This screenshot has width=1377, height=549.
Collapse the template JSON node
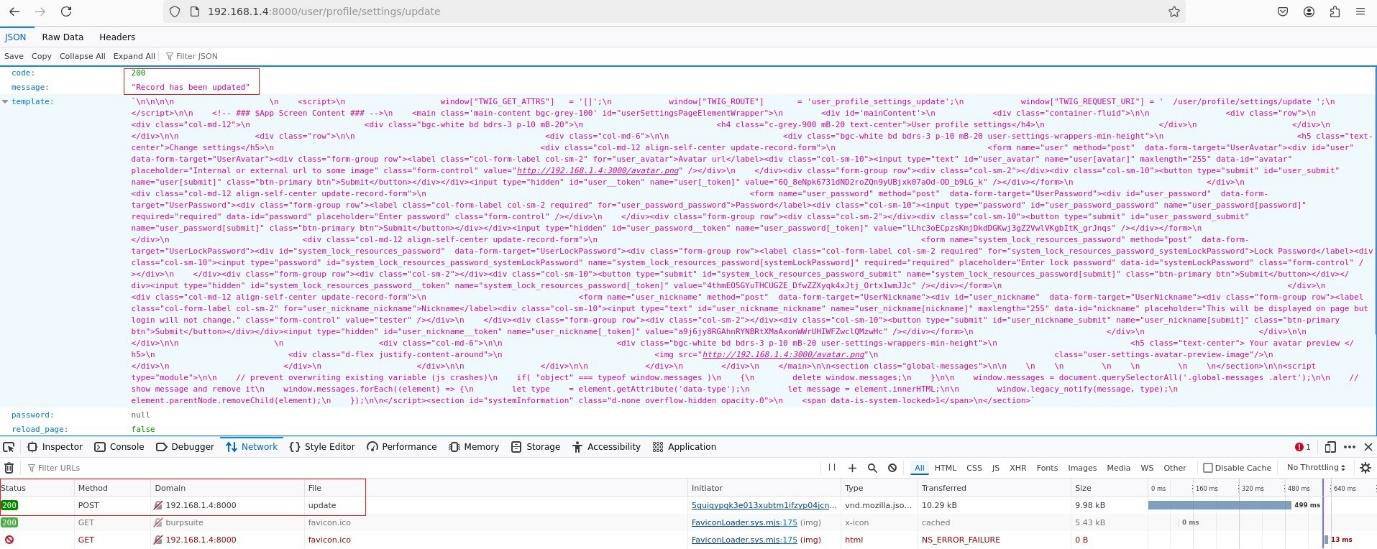[x=5, y=101]
